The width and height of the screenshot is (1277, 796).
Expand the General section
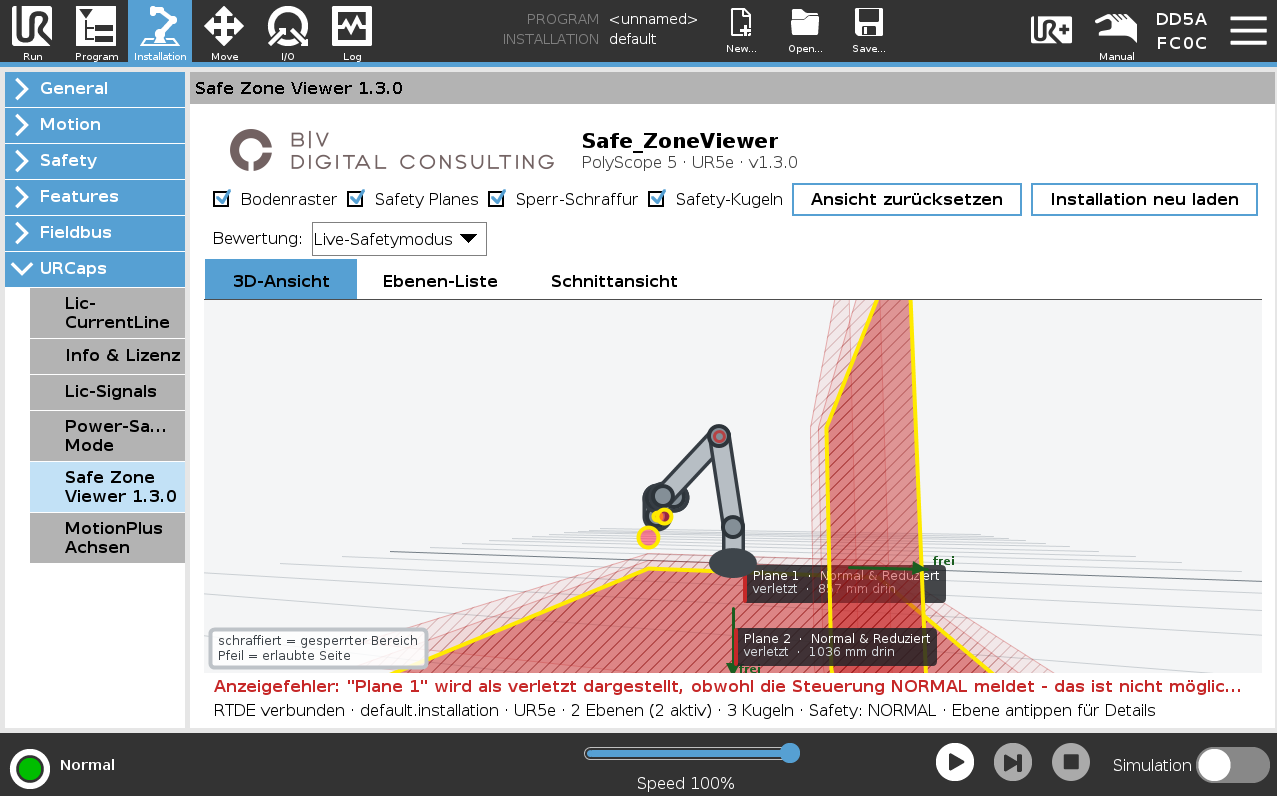pyautogui.click(x=95, y=89)
